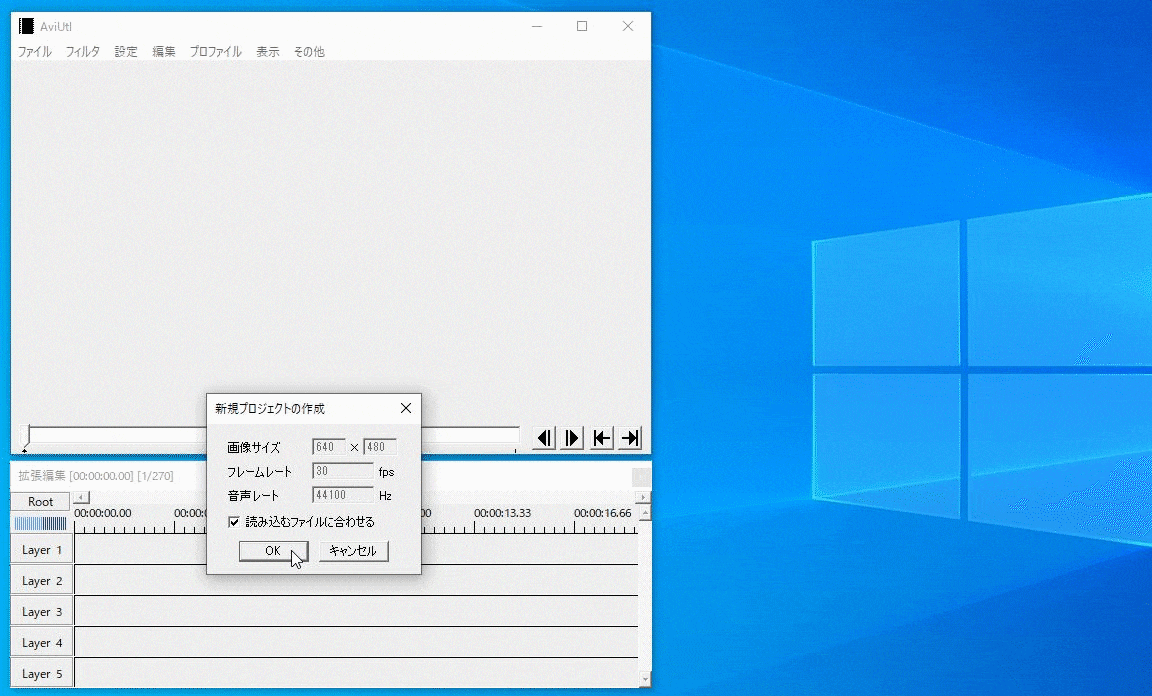
Task: Close the 新規プロジェクトの作成 dialog
Action: click(x=406, y=408)
